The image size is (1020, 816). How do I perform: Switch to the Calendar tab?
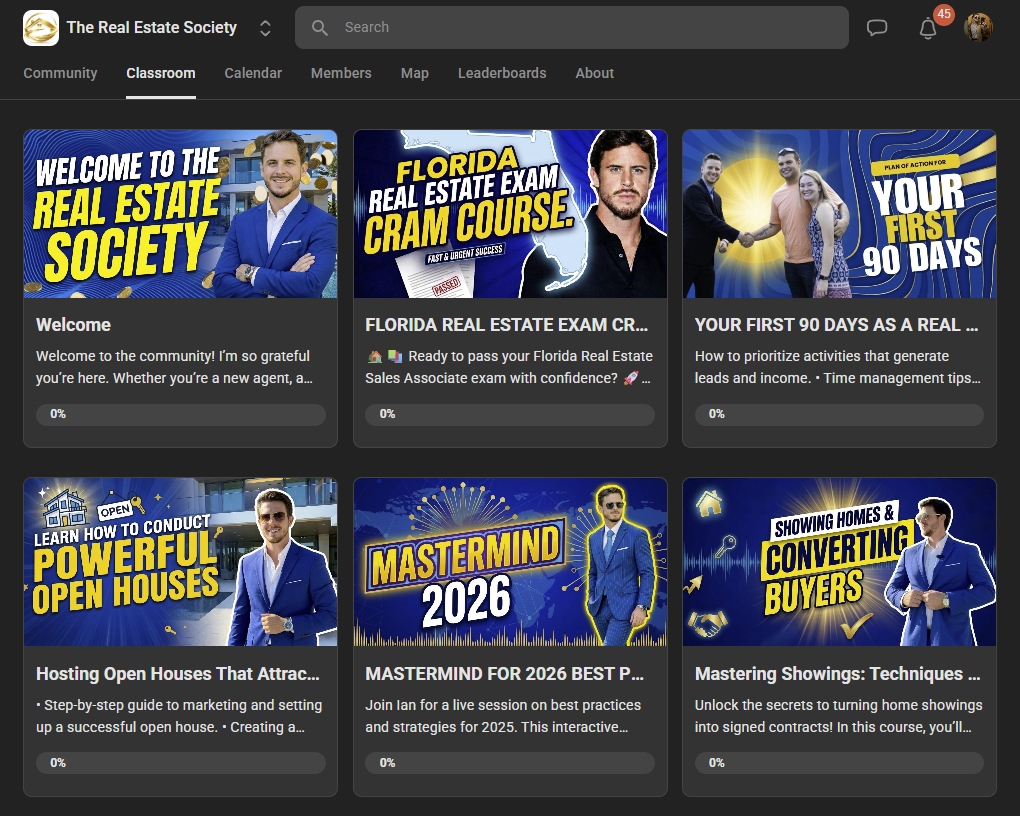[x=253, y=73]
